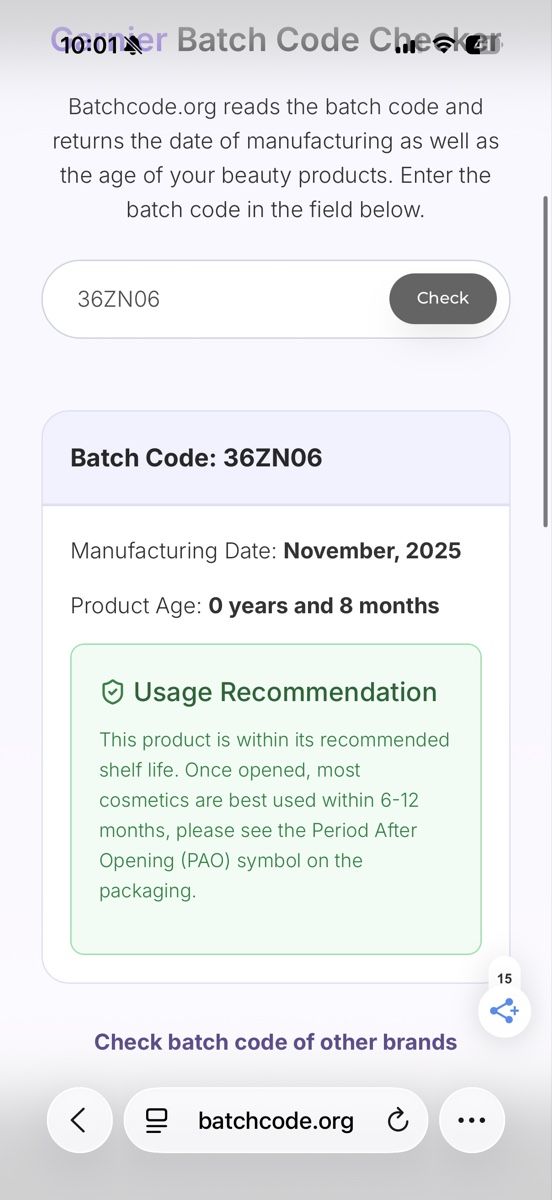Tap the silent bell icon near clock
Viewport: 552px width, 1200px height.
pyautogui.click(x=132, y=45)
